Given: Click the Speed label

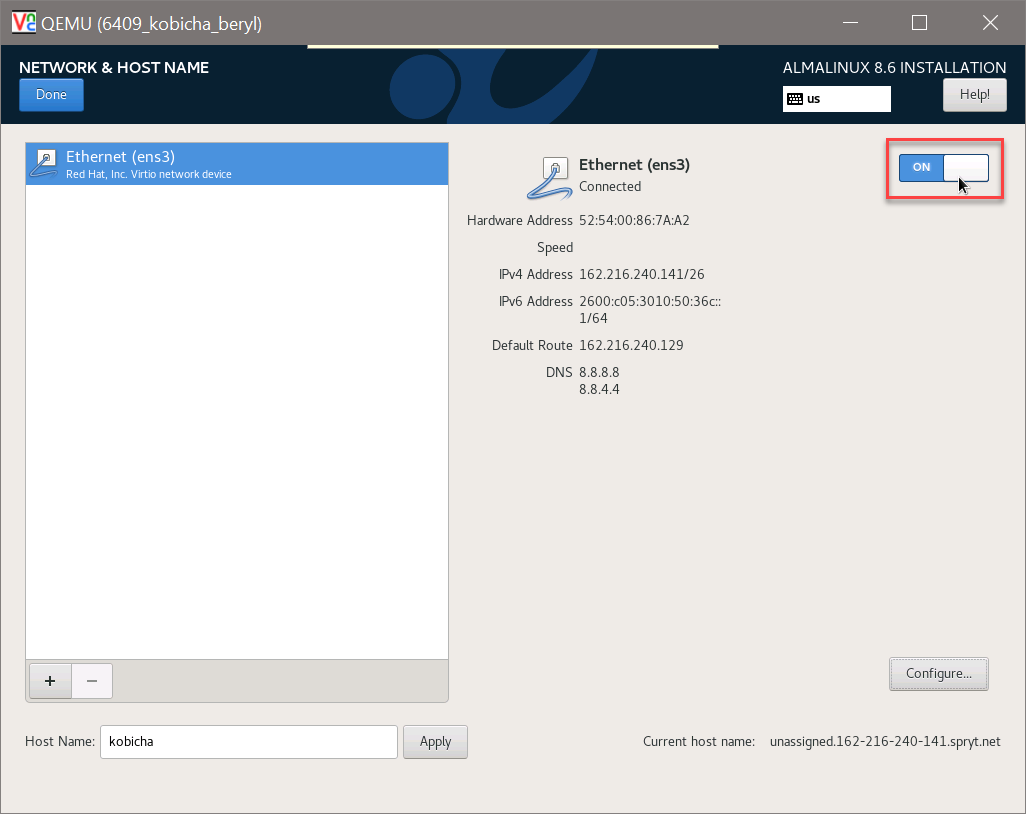Looking at the screenshot, I should coord(555,247).
